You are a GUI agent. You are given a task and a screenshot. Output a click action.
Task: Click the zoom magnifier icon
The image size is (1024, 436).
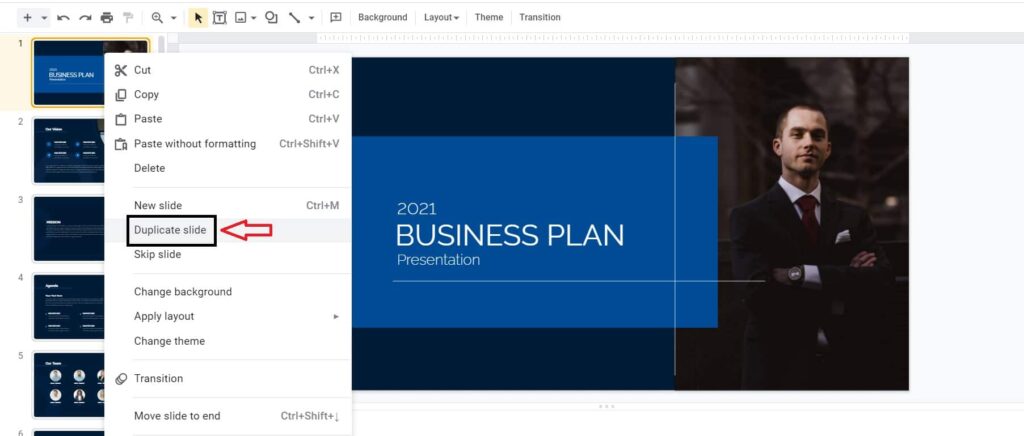click(x=157, y=18)
